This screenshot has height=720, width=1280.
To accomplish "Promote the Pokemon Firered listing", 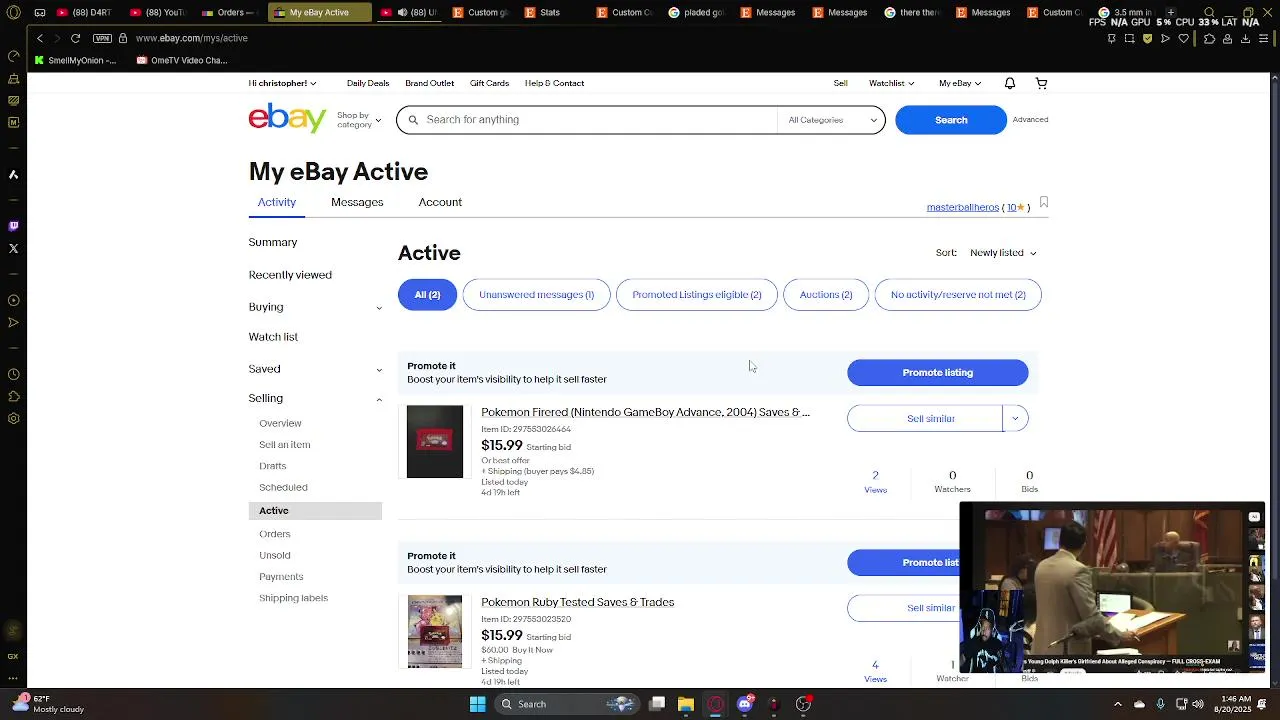I will point(937,372).
